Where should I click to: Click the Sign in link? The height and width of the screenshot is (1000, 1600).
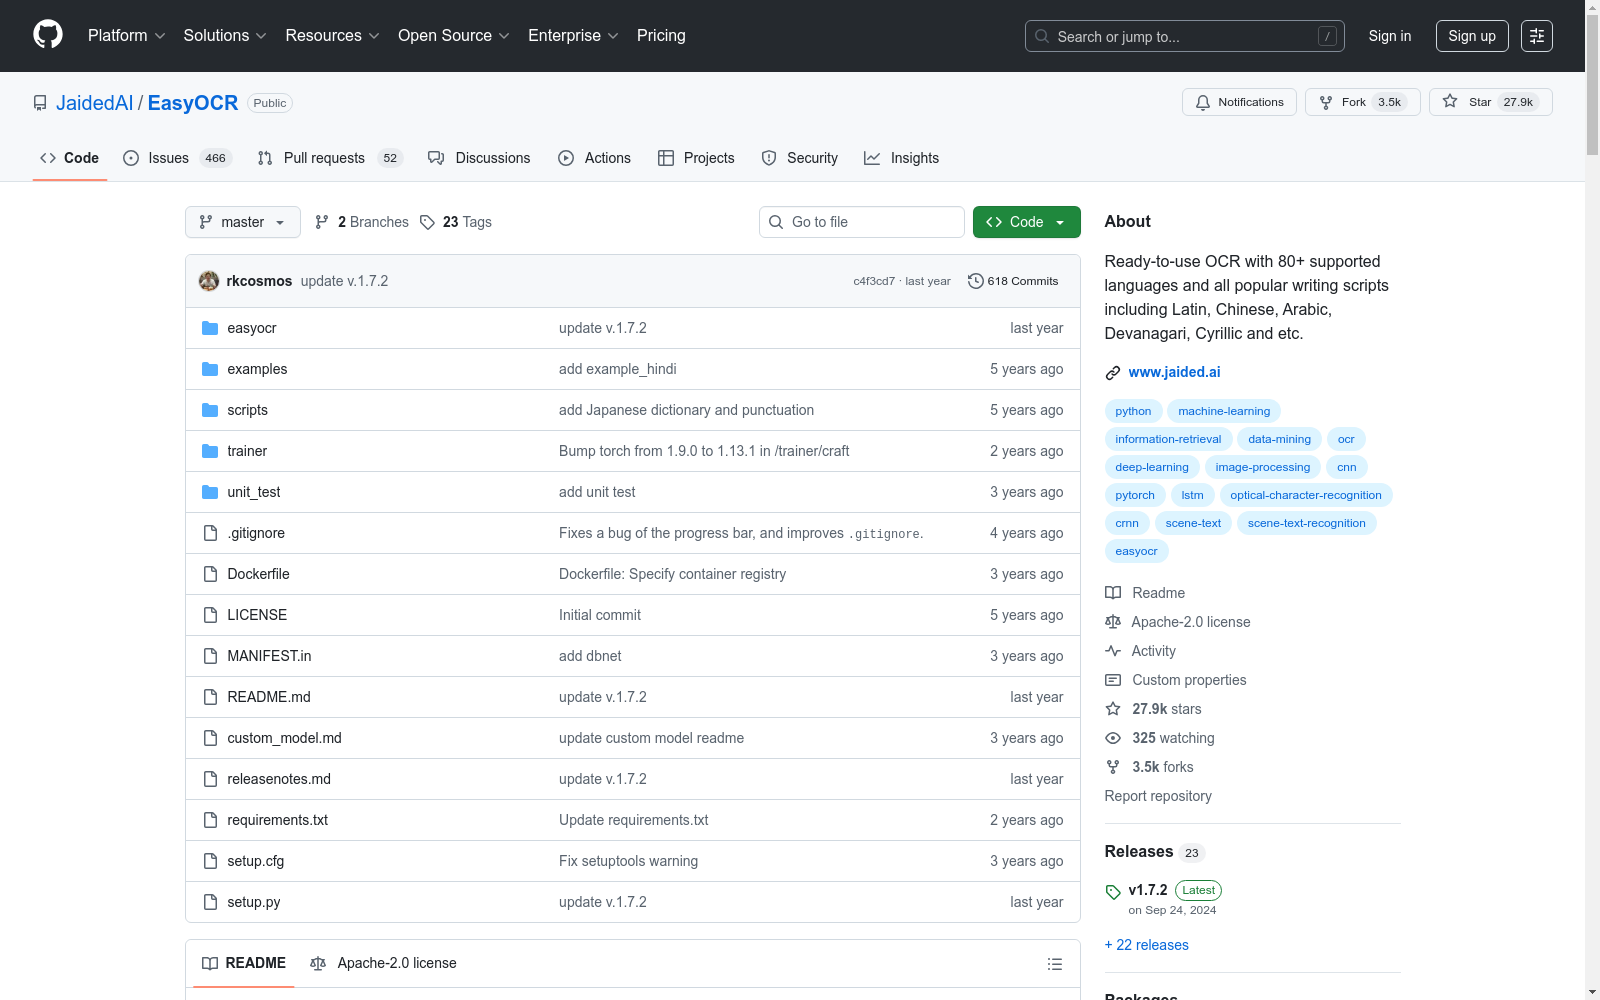1390,36
